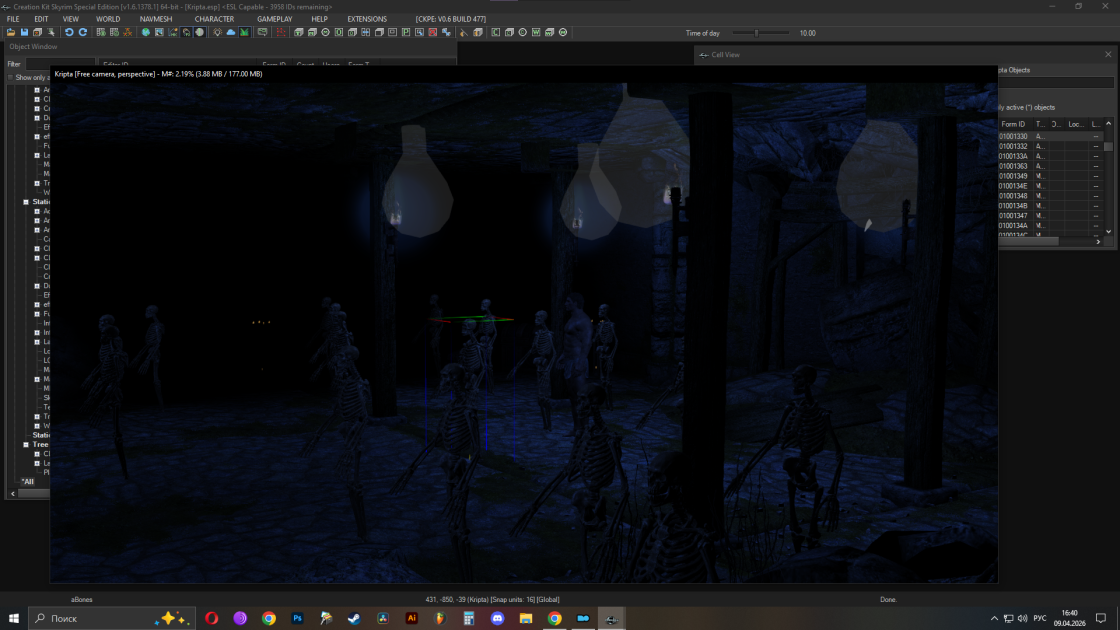The height and width of the screenshot is (630, 1120).
Task: Click the 'Loc...' column header in Cell View
Action: [1076, 124]
